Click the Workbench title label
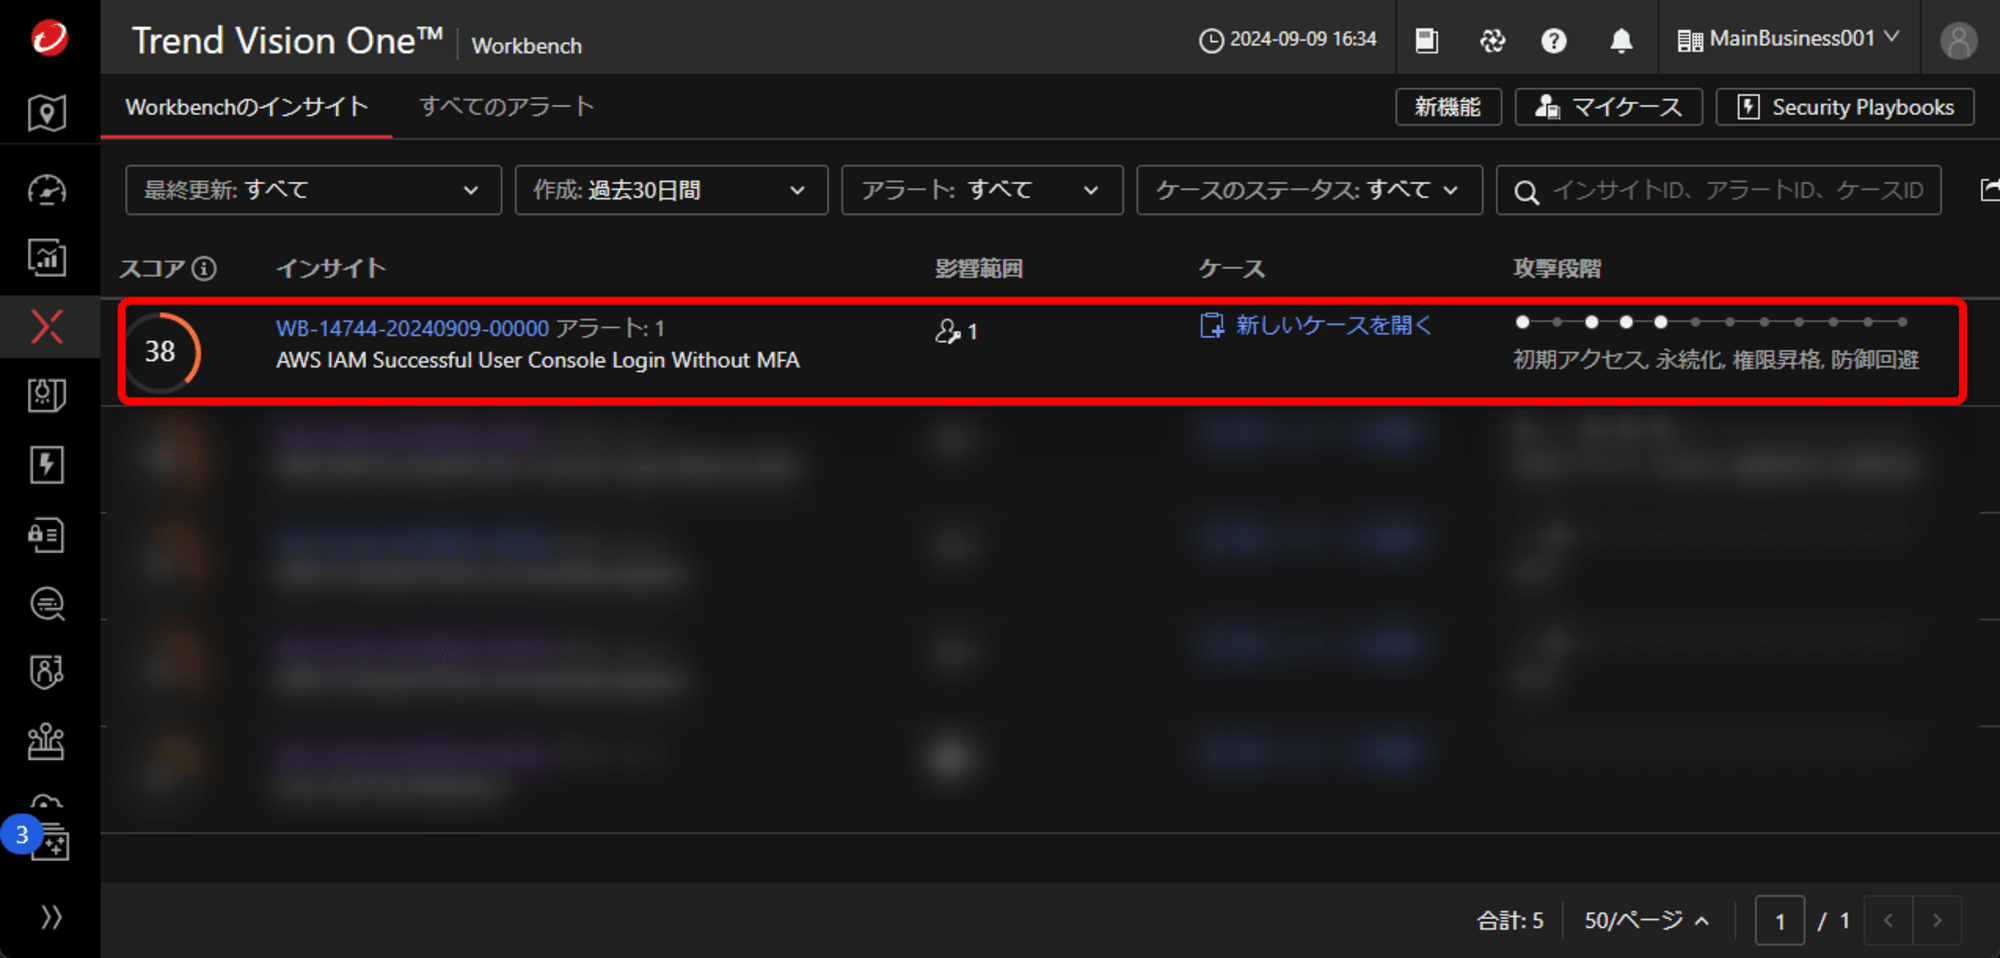This screenshot has height=958, width=2000. pyautogui.click(x=526, y=46)
